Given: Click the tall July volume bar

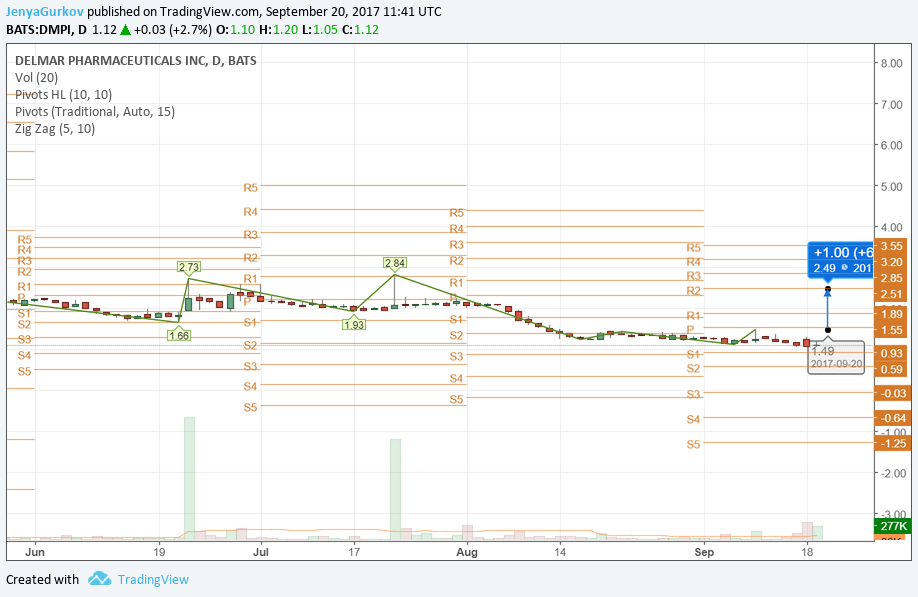Looking at the screenshot, I should 395,489.
